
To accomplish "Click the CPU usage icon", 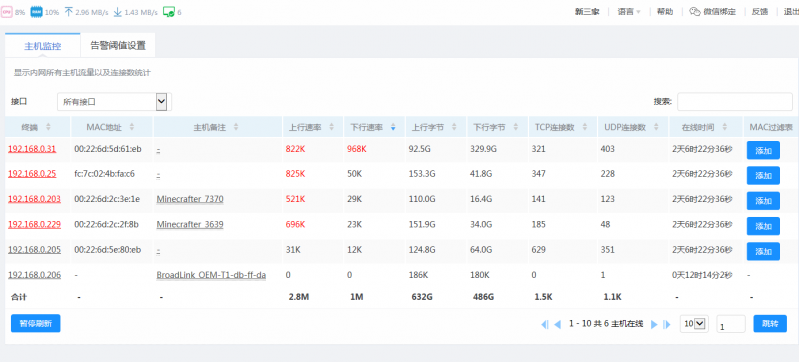I will tap(7, 12).
